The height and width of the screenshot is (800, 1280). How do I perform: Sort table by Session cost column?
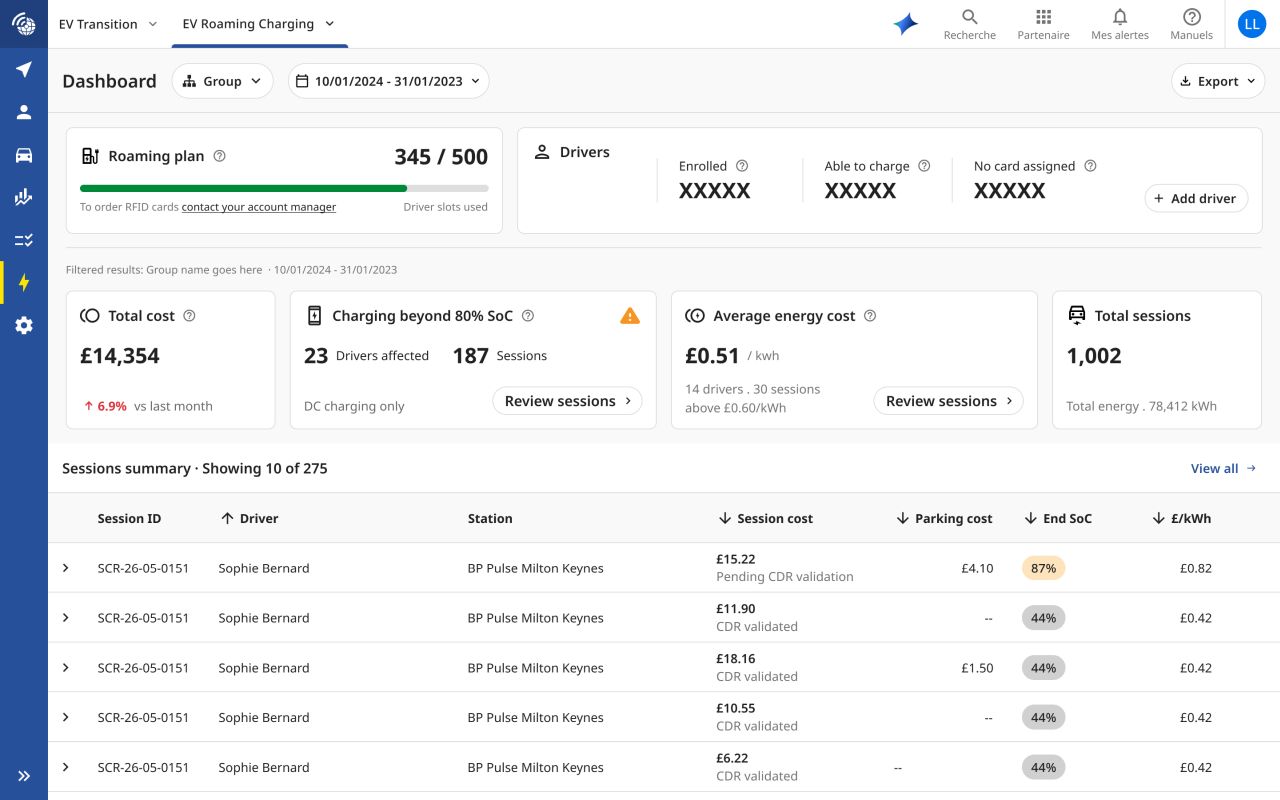coord(766,518)
